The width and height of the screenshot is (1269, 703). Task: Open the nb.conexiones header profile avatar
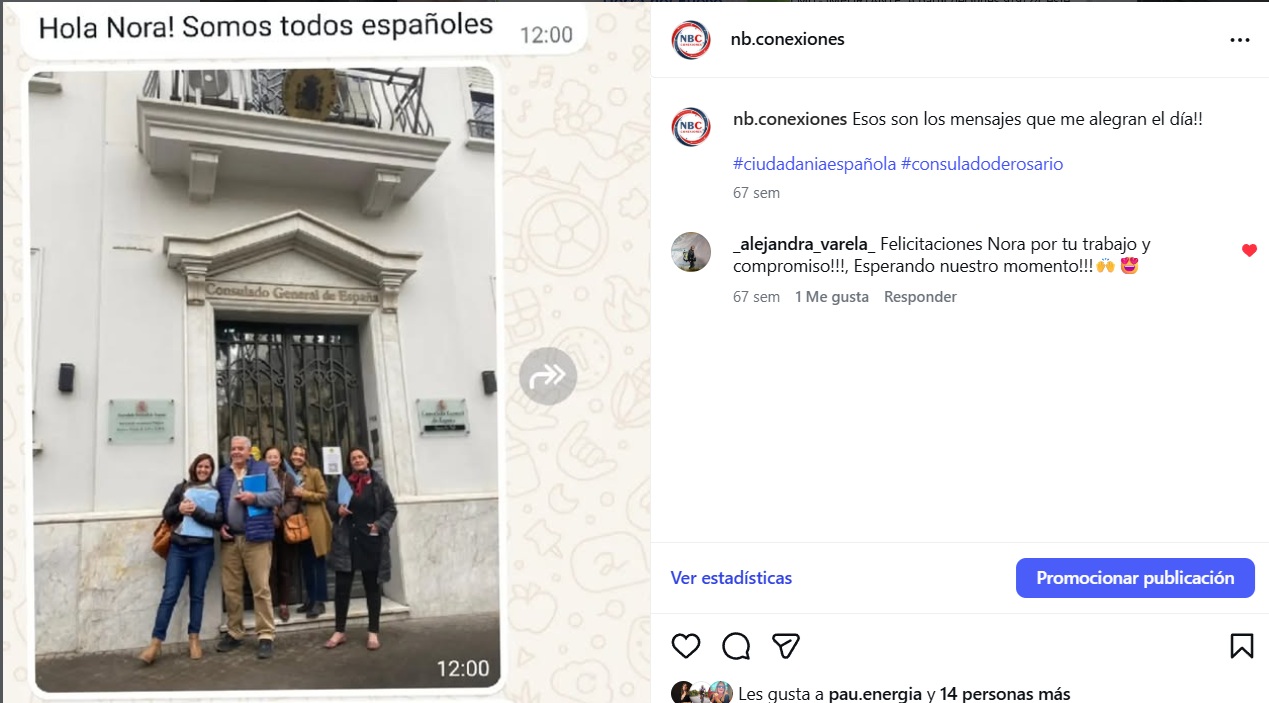tap(691, 40)
